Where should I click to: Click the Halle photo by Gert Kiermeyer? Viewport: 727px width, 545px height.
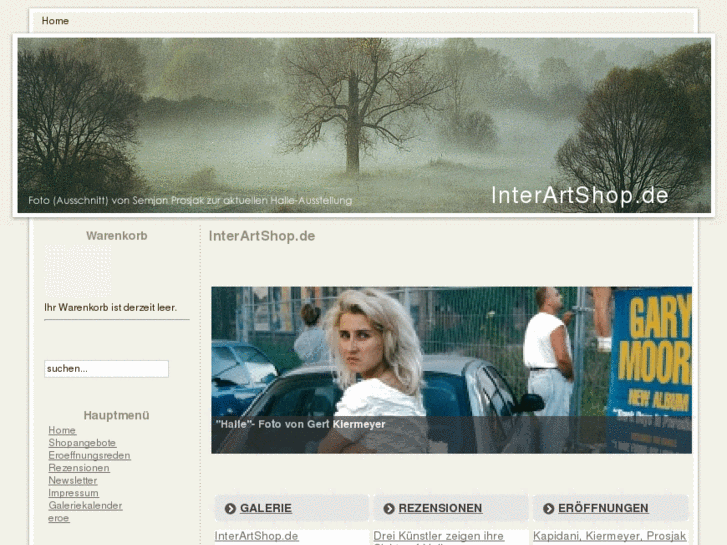point(451,370)
